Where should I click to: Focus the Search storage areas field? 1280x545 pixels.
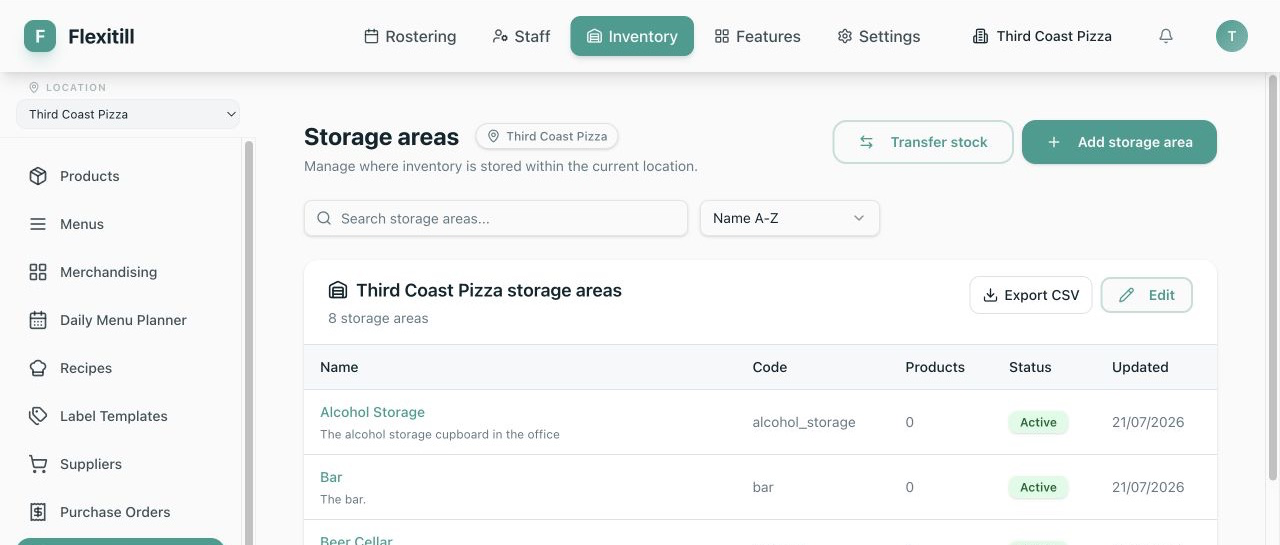point(496,218)
